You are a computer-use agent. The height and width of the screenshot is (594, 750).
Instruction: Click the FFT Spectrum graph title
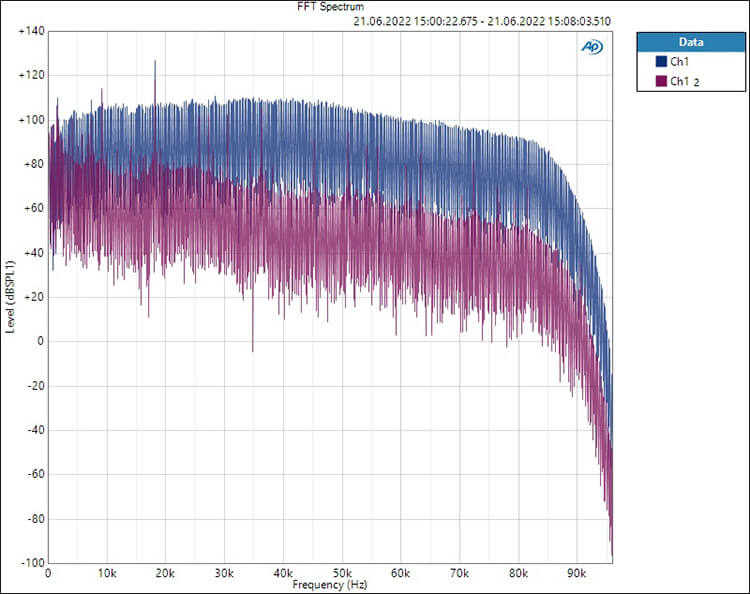330,7
